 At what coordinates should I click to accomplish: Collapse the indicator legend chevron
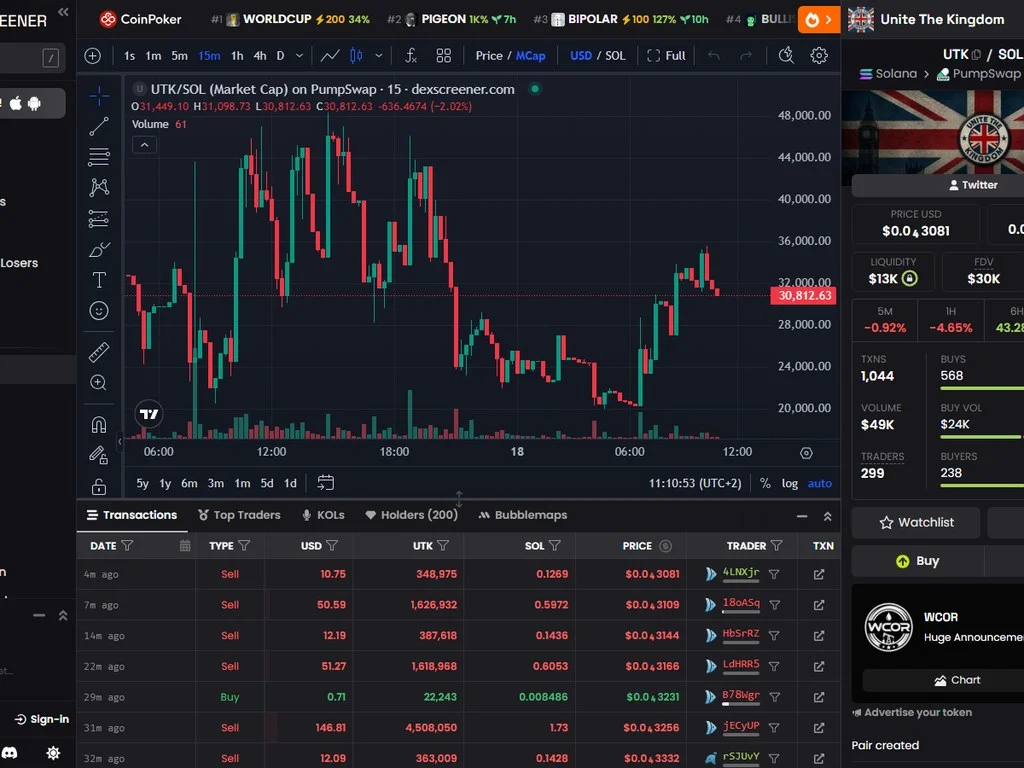(144, 145)
